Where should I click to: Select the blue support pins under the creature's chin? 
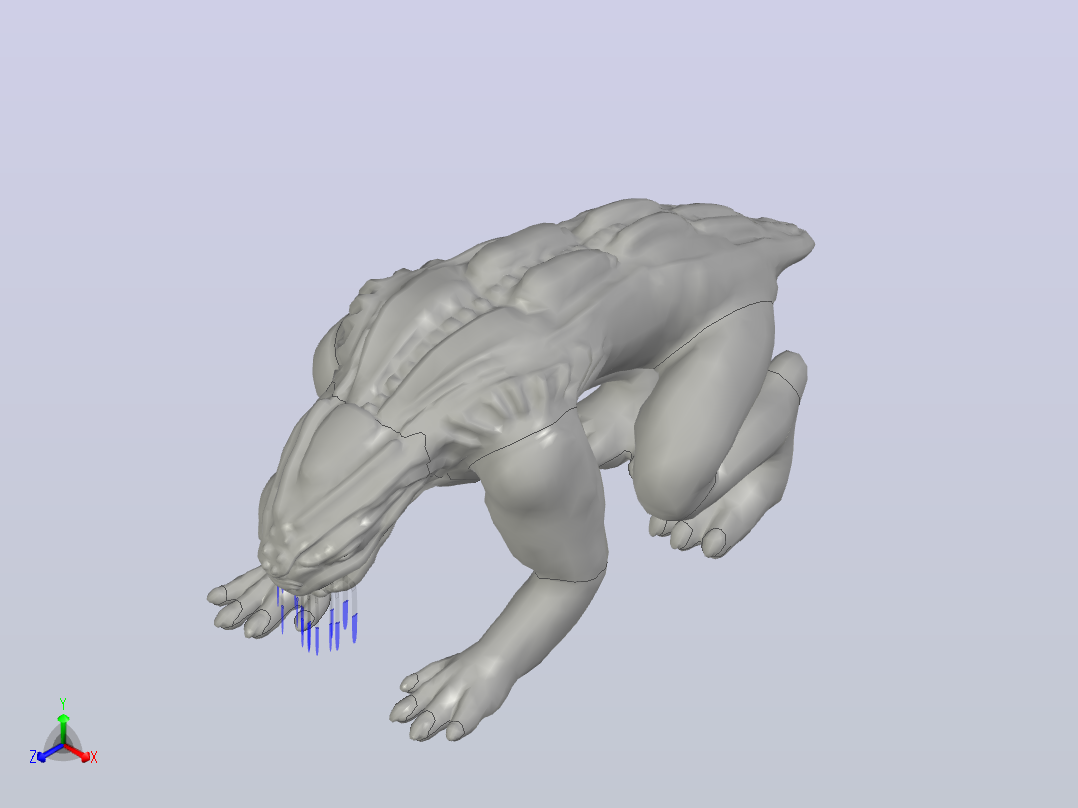click(316, 621)
